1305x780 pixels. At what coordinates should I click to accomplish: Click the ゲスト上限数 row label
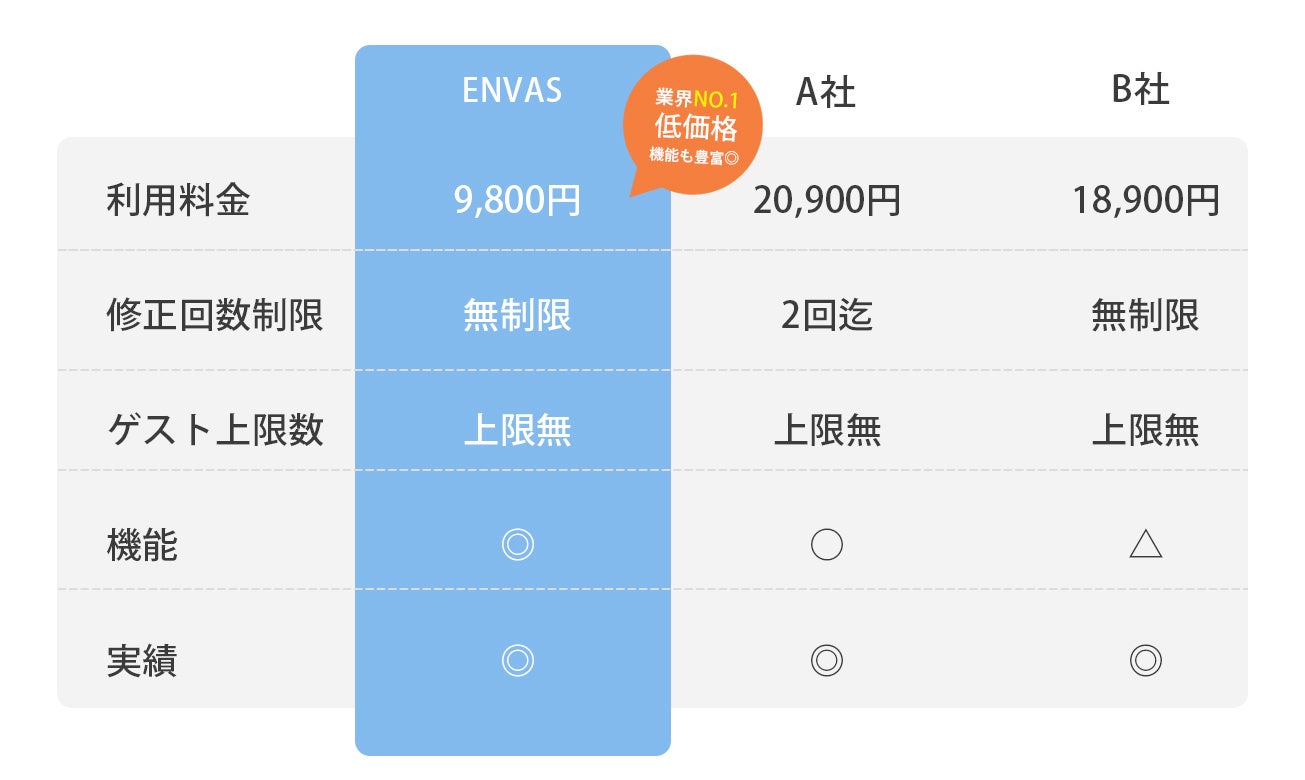(x=215, y=431)
